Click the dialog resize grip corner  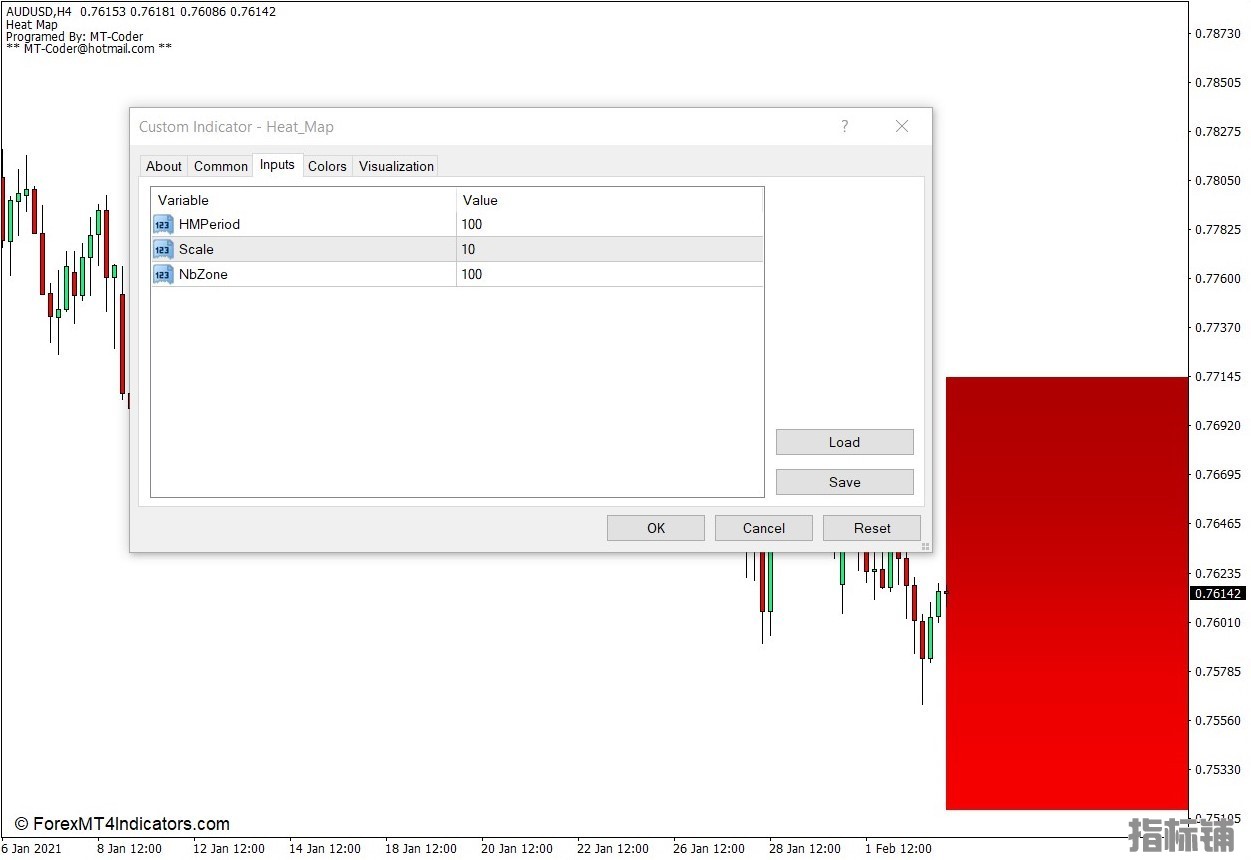click(926, 546)
